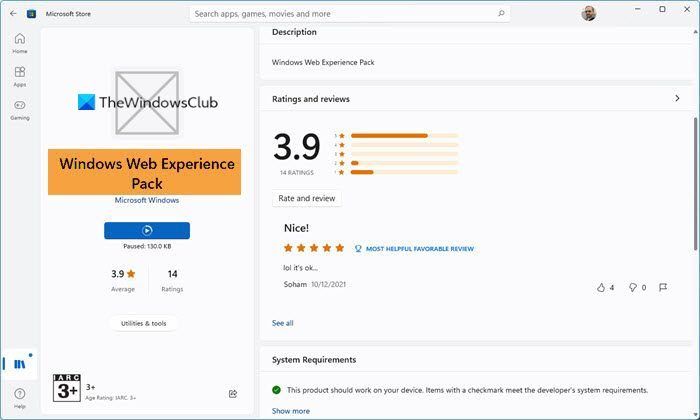Click the green compatibility checkmark icon

click(x=276, y=390)
